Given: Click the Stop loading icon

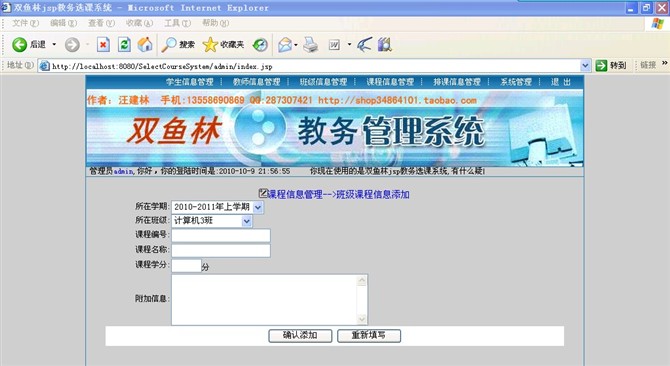Looking at the screenshot, I should click(x=103, y=44).
